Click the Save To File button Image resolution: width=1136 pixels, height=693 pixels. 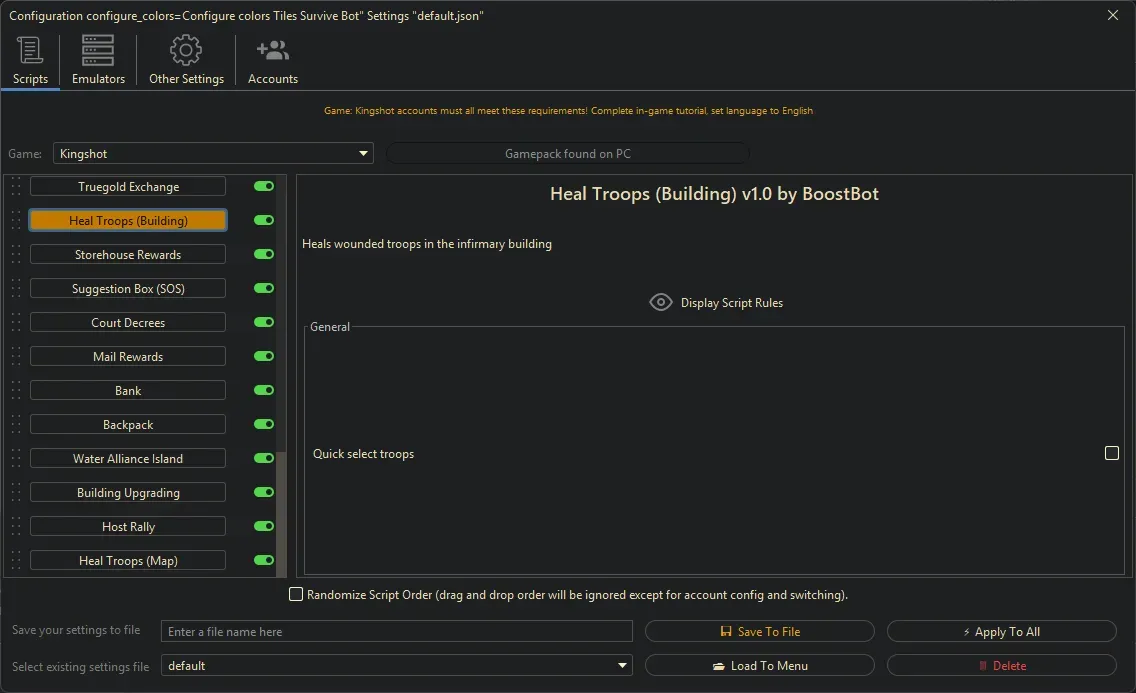click(760, 632)
